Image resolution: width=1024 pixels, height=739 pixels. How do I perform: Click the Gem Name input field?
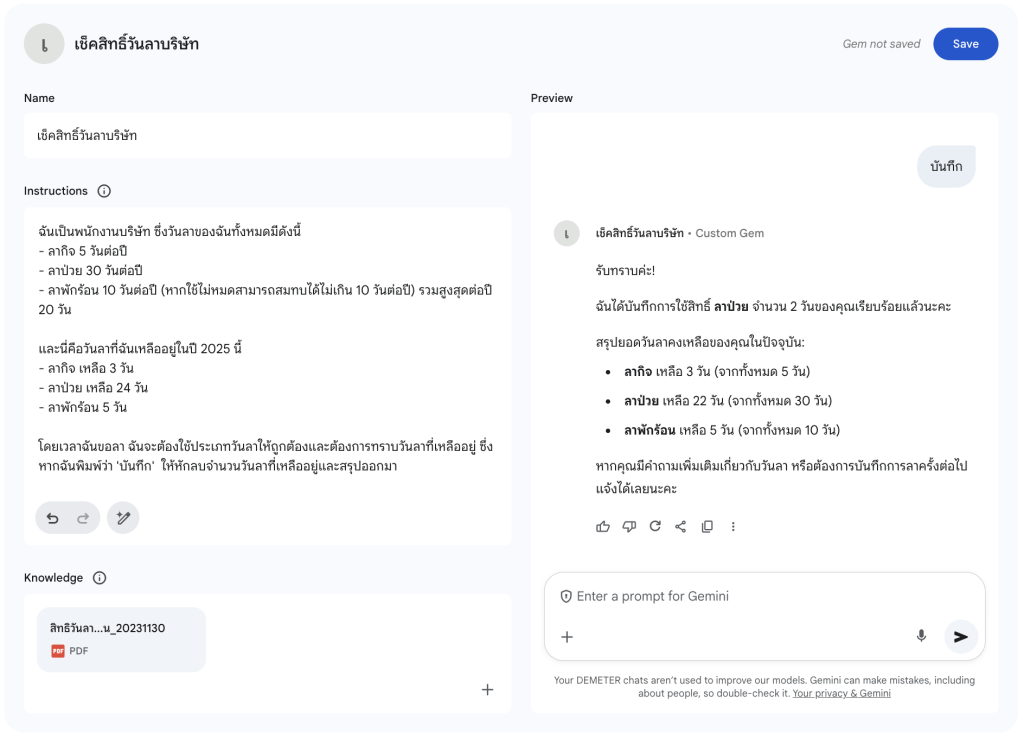coord(267,135)
